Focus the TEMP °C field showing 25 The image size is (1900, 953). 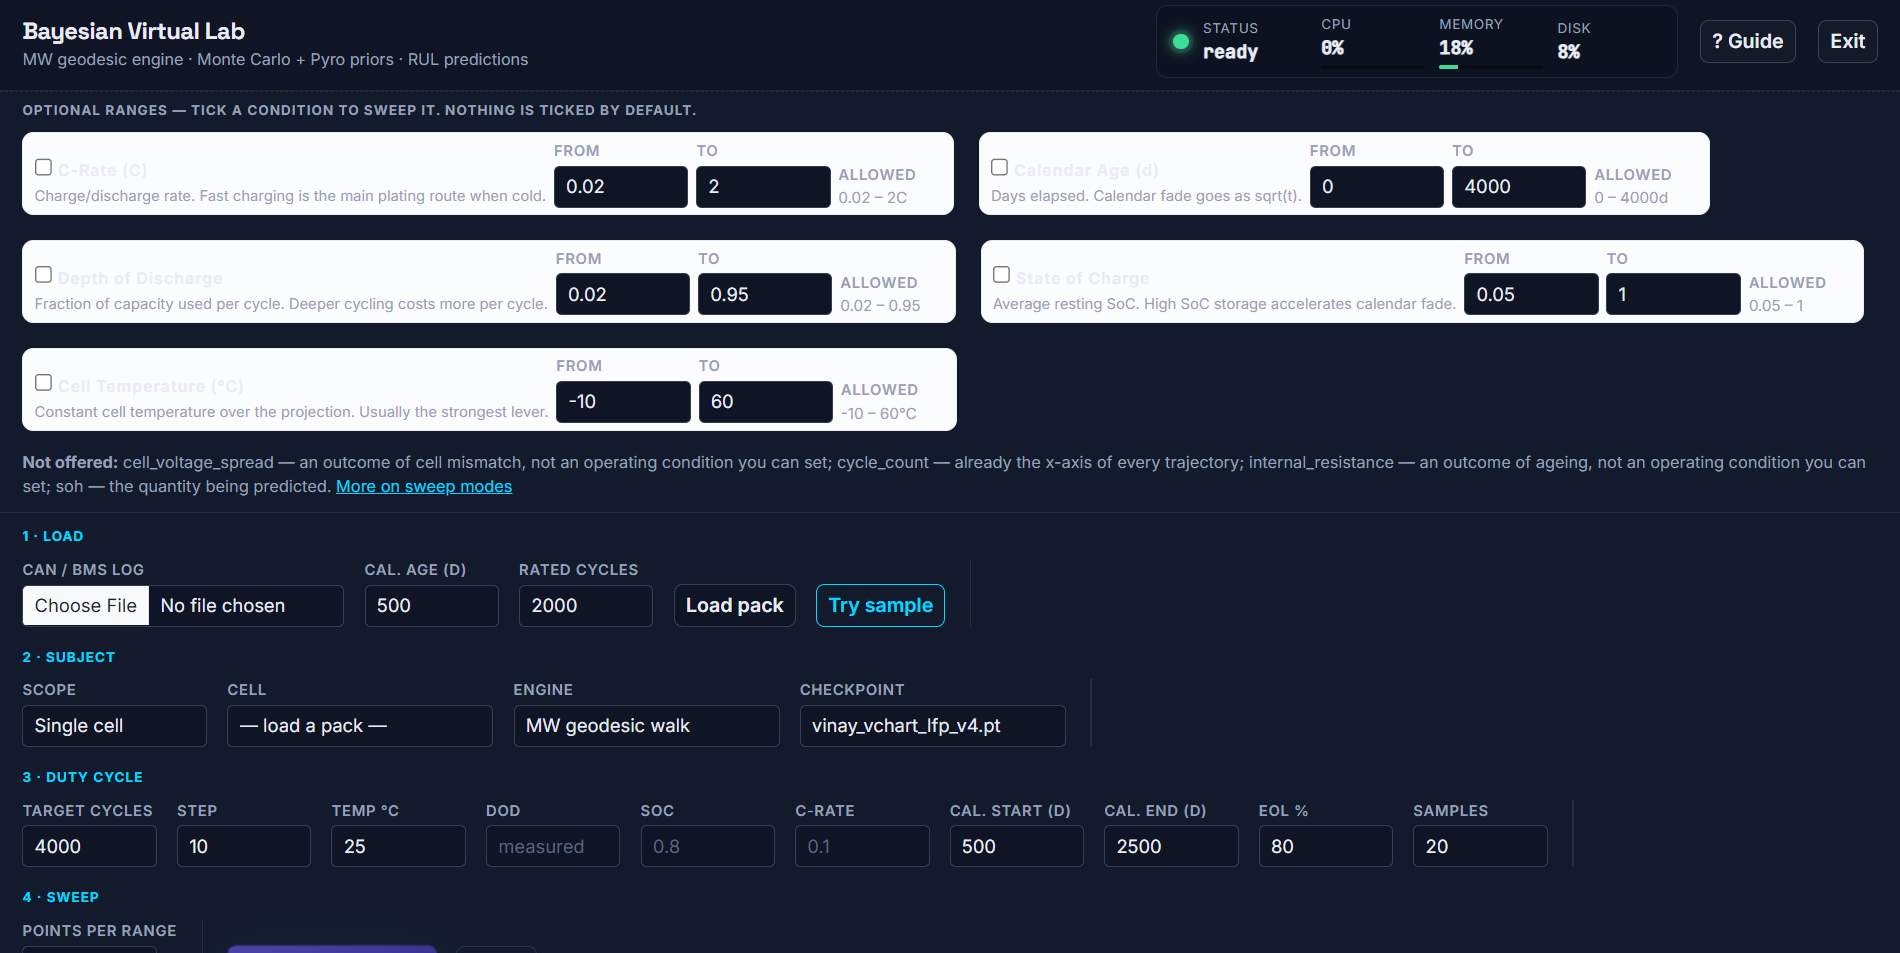click(x=399, y=847)
